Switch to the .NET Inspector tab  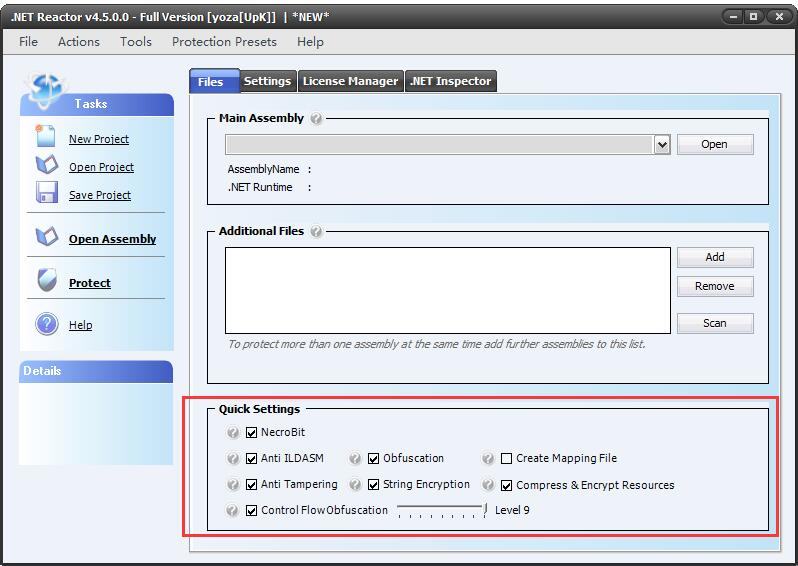(450, 81)
